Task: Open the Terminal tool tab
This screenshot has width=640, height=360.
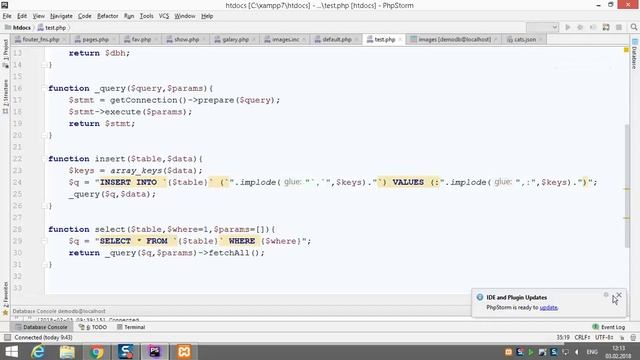Action: 131,327
